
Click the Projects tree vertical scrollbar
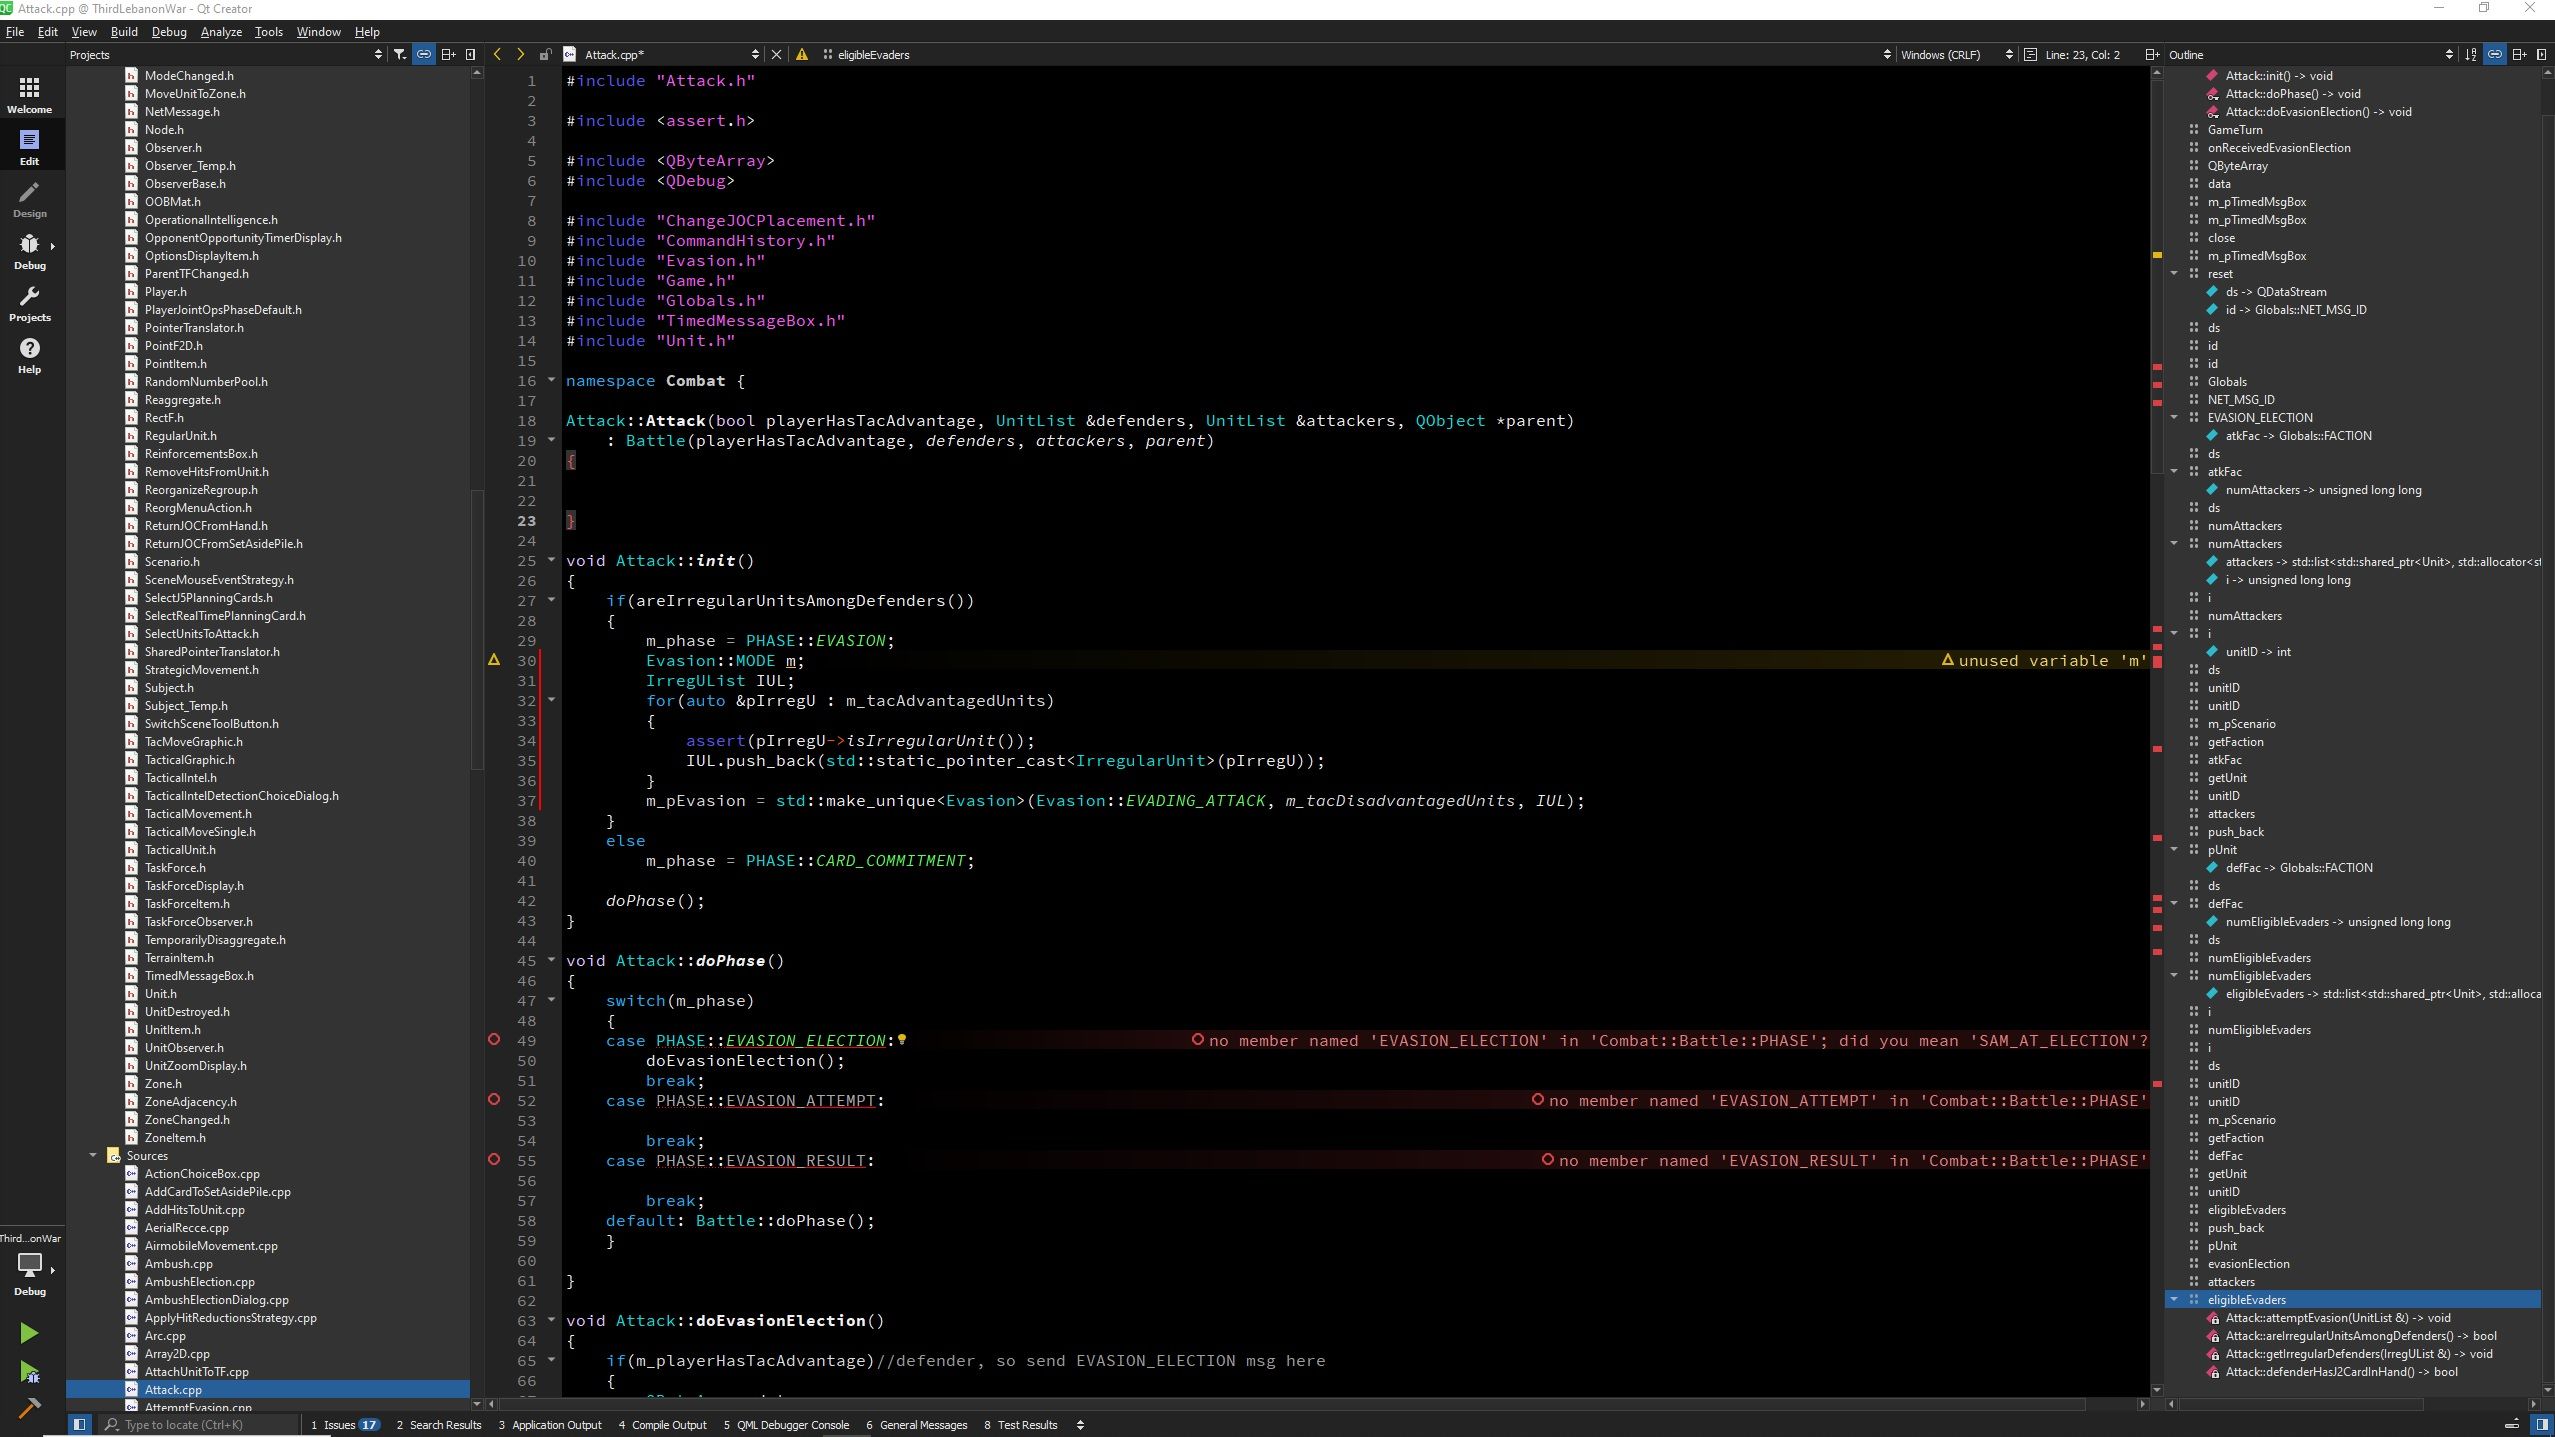click(x=477, y=630)
